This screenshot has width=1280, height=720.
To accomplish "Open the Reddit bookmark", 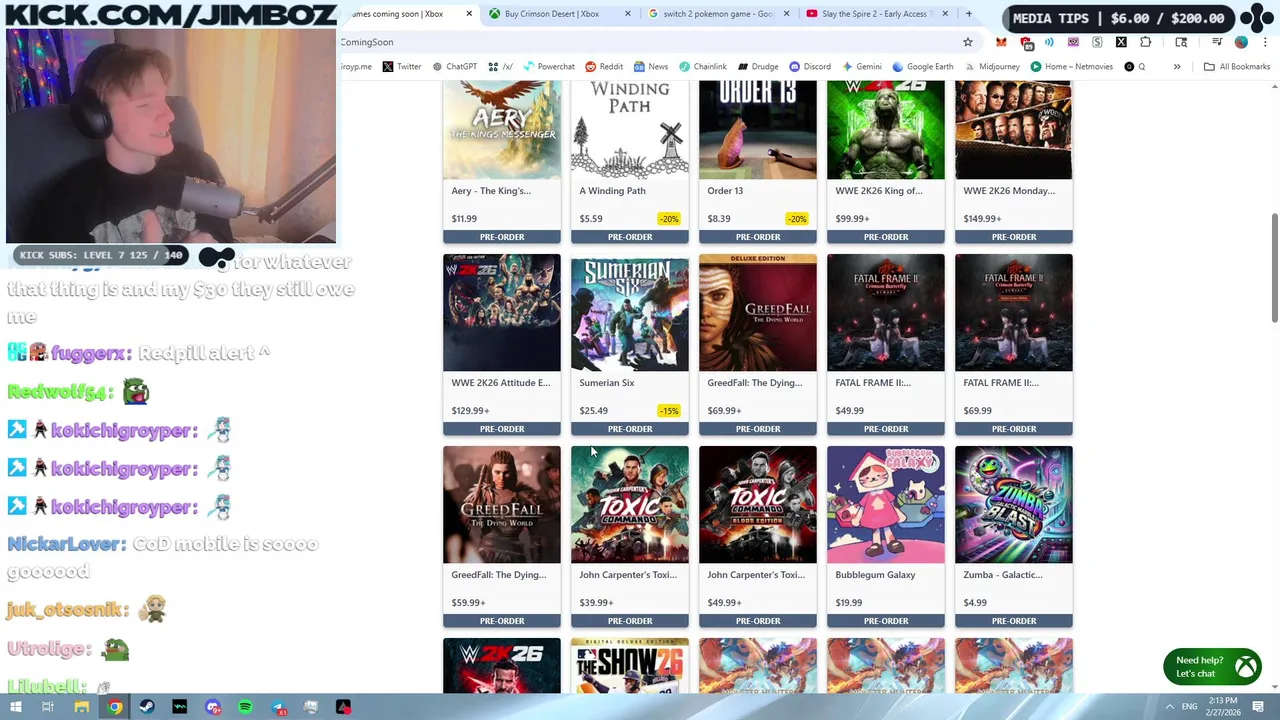I will point(604,67).
